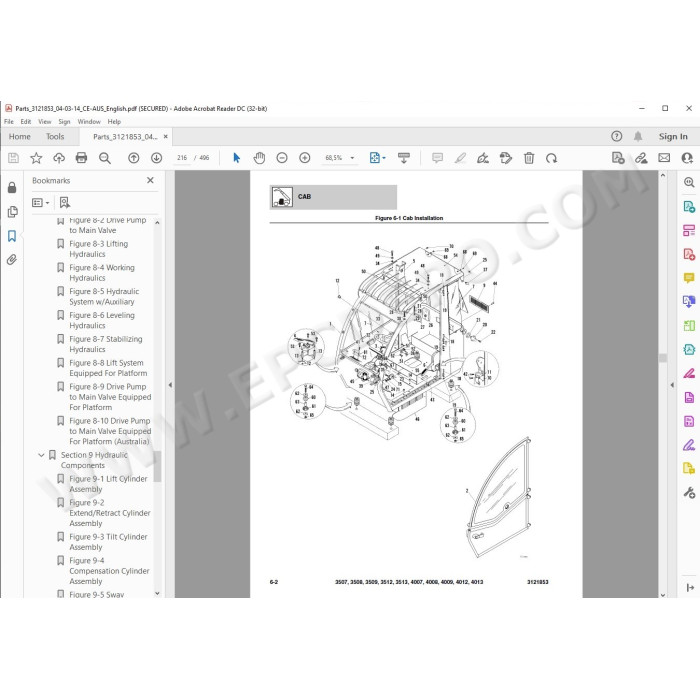Click the scrolling mode toolbar icon

pyautogui.click(x=404, y=158)
